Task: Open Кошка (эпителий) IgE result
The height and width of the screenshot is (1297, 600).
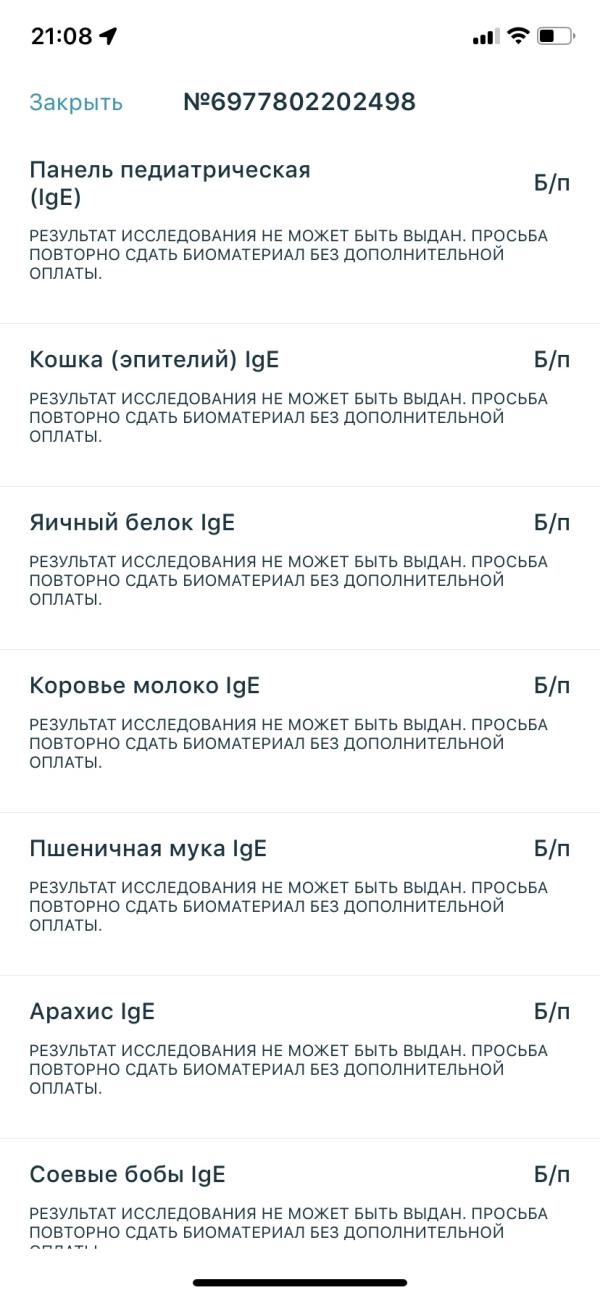Action: pos(300,405)
